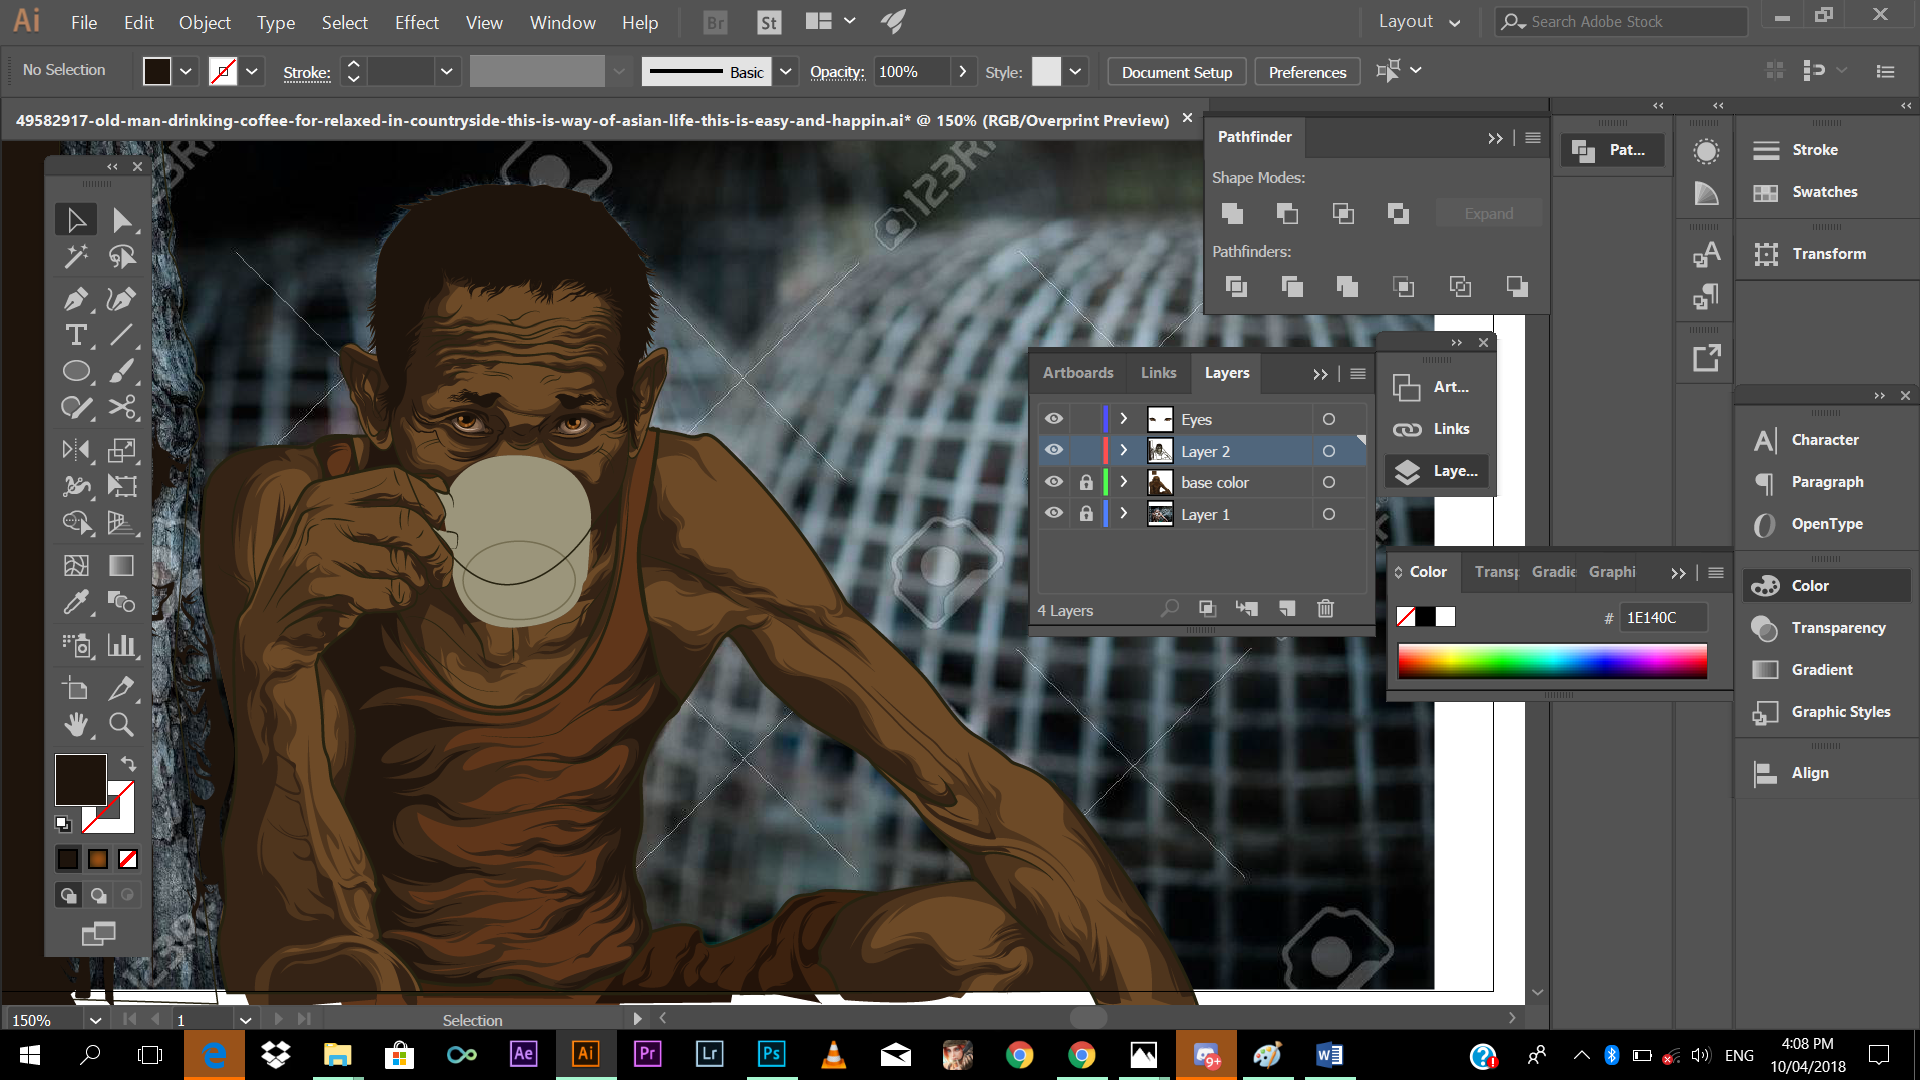Select the Paintbrush tool
This screenshot has width=1920, height=1080.
click(122, 371)
